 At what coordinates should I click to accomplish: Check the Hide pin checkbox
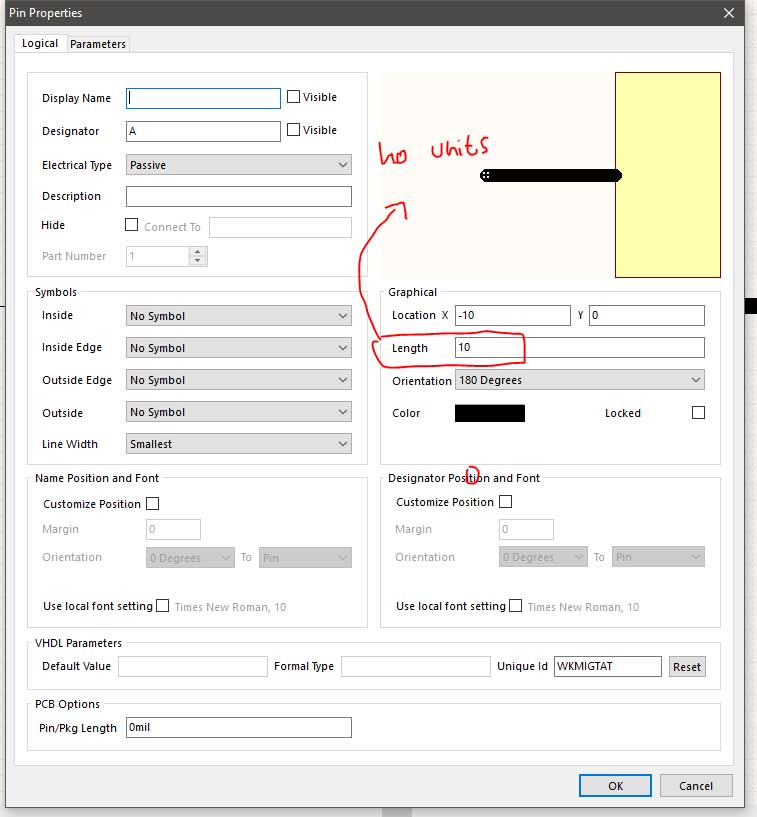[x=131, y=225]
